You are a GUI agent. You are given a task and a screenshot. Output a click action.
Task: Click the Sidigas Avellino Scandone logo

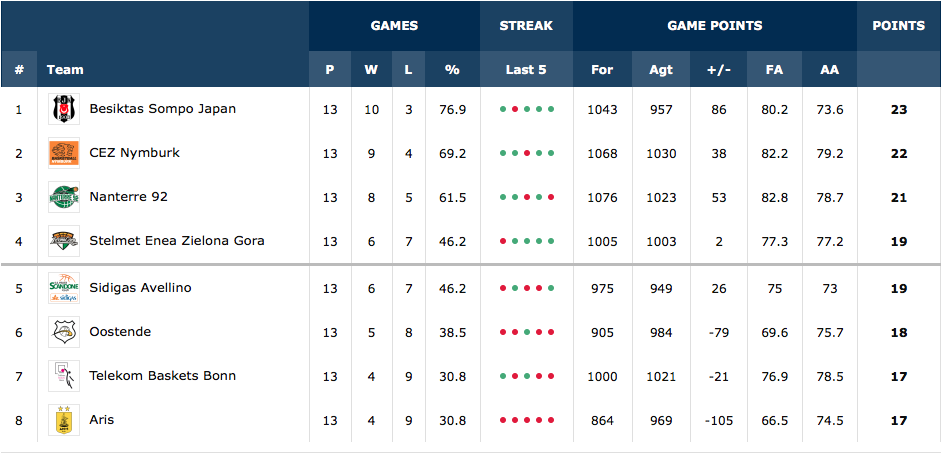(64, 288)
